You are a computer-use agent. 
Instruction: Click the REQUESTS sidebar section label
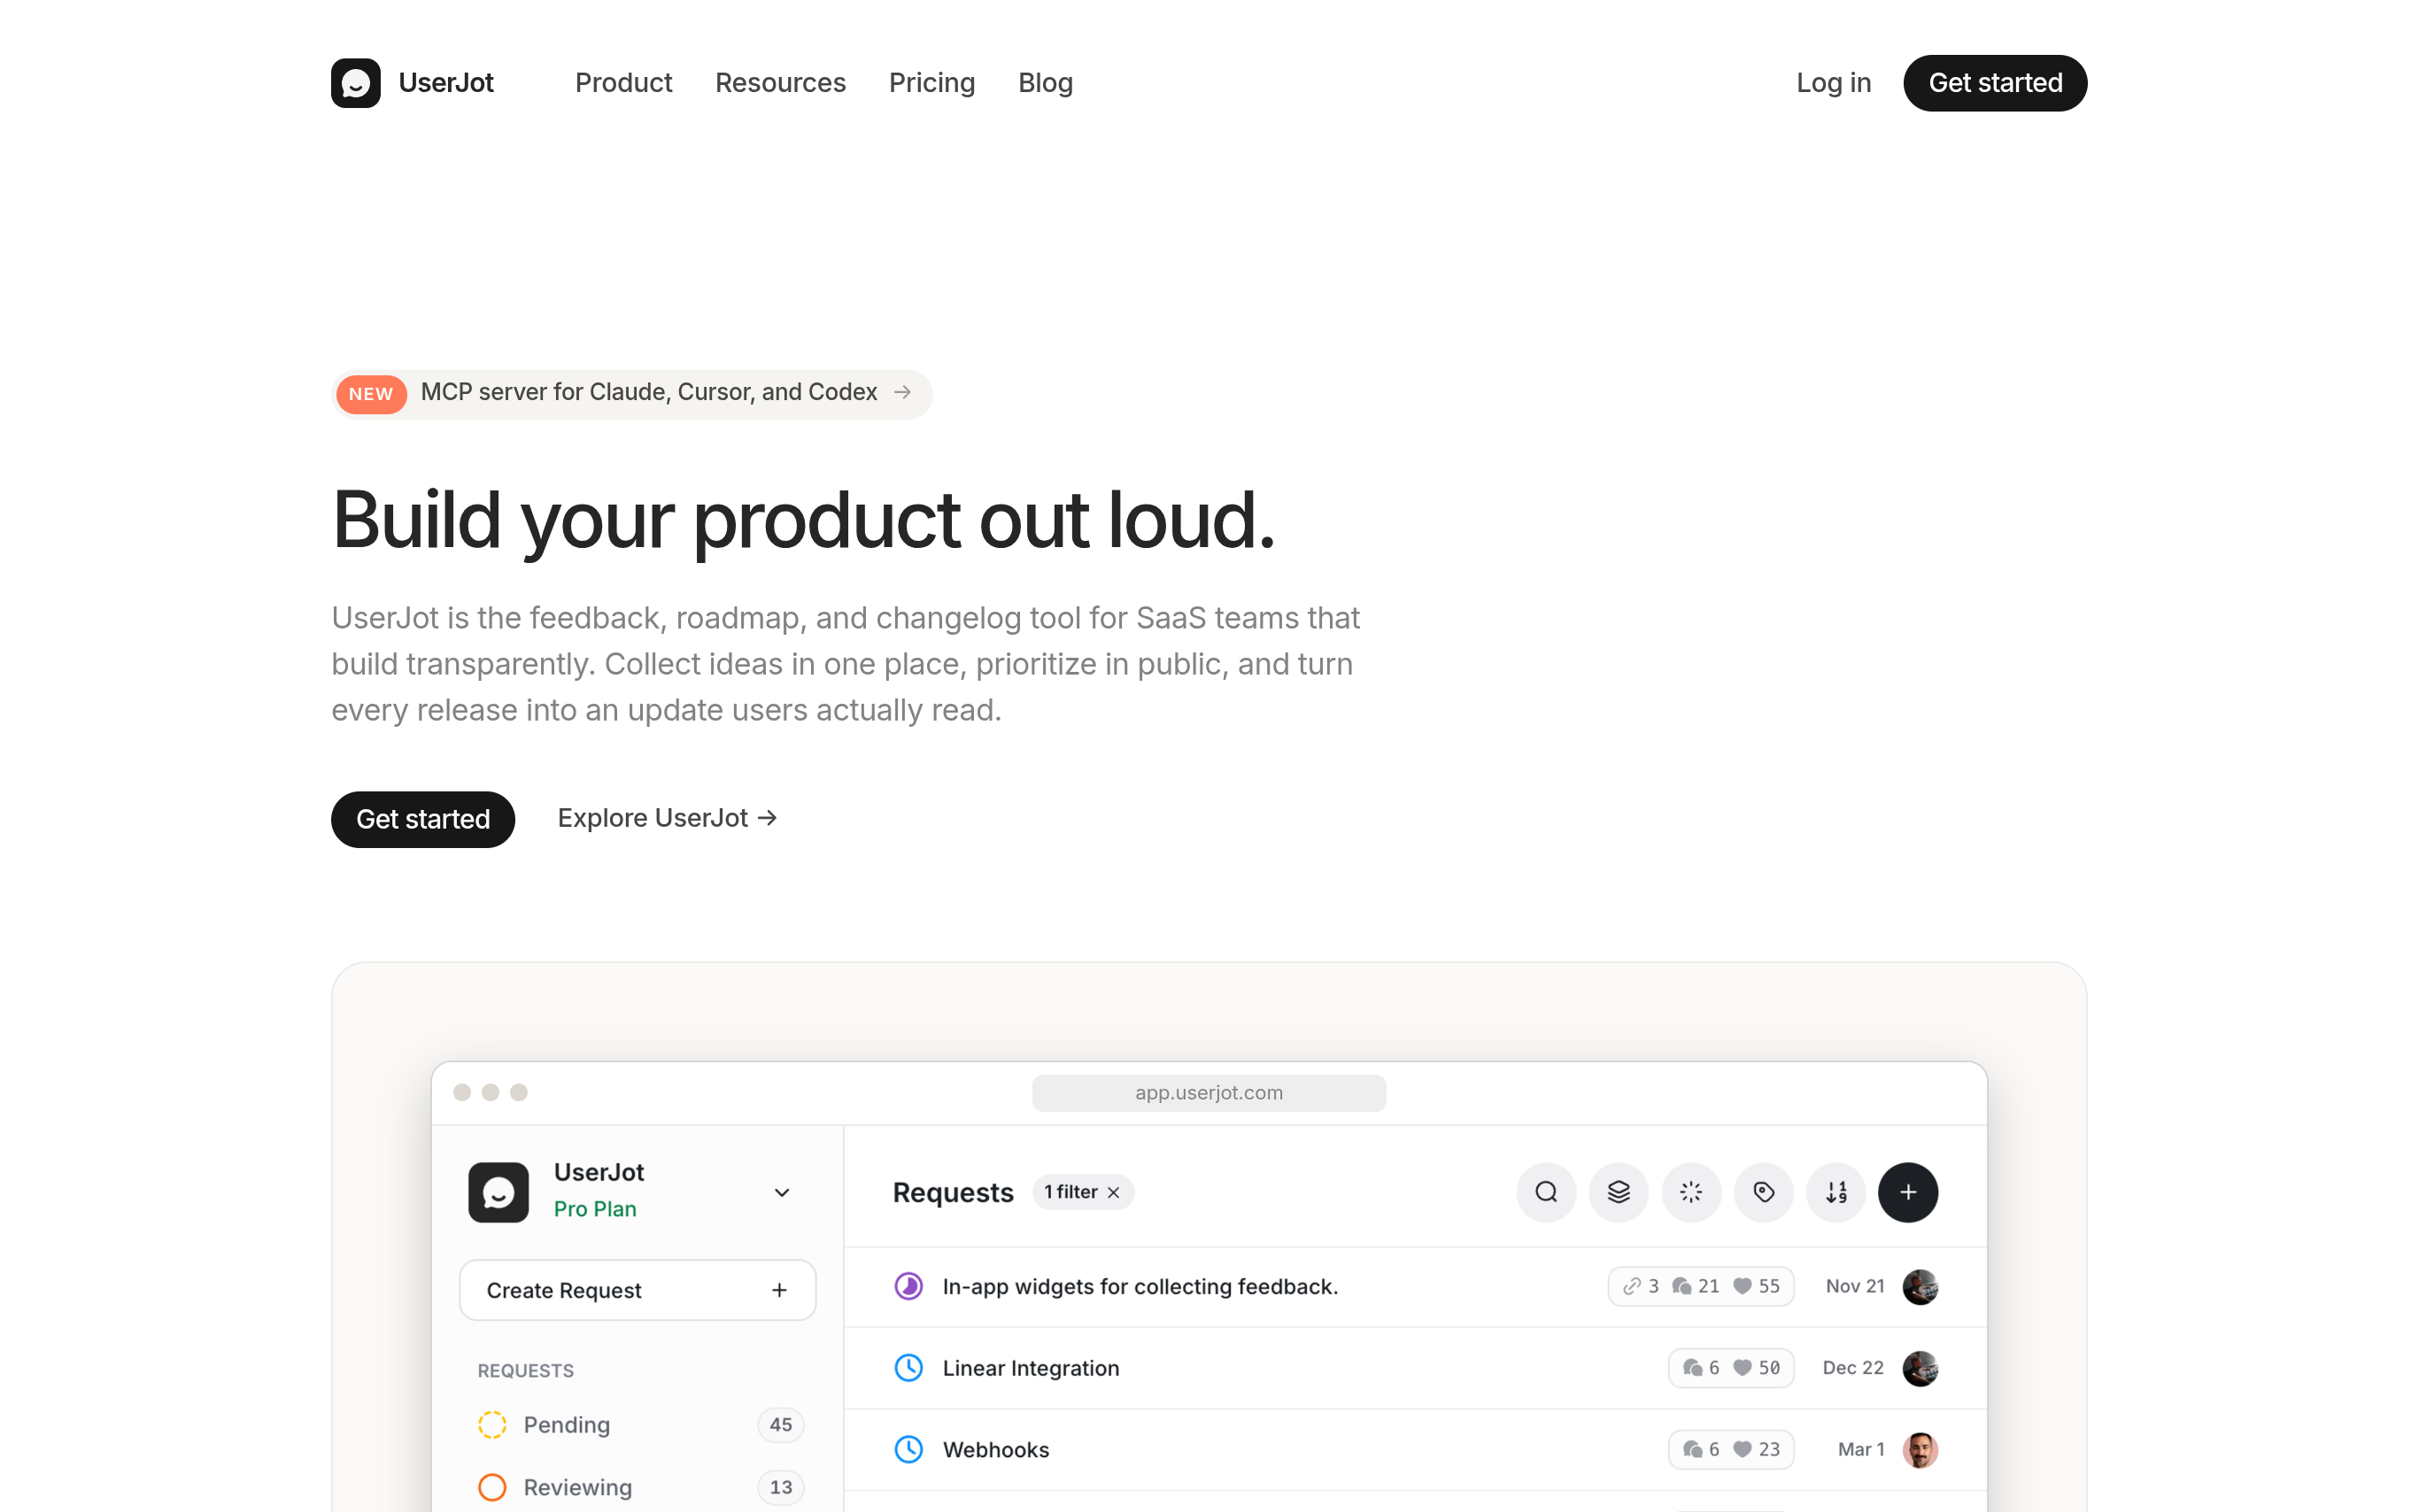click(x=525, y=1371)
